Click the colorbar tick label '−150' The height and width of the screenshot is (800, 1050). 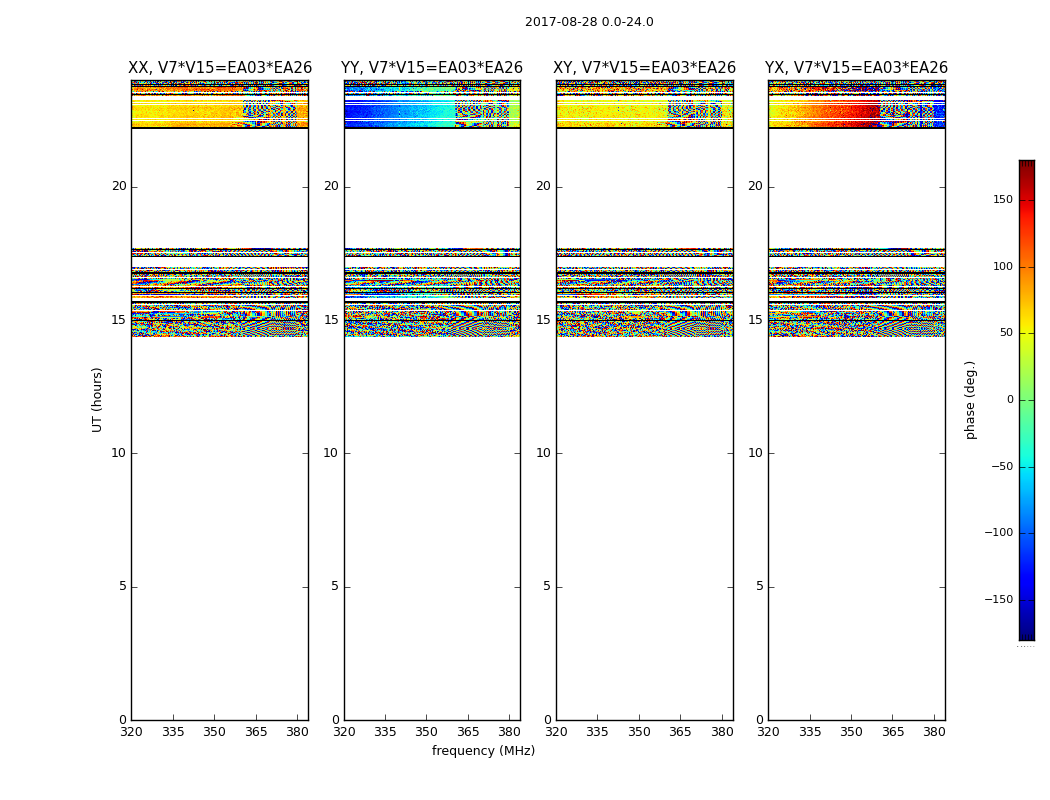(x=998, y=599)
